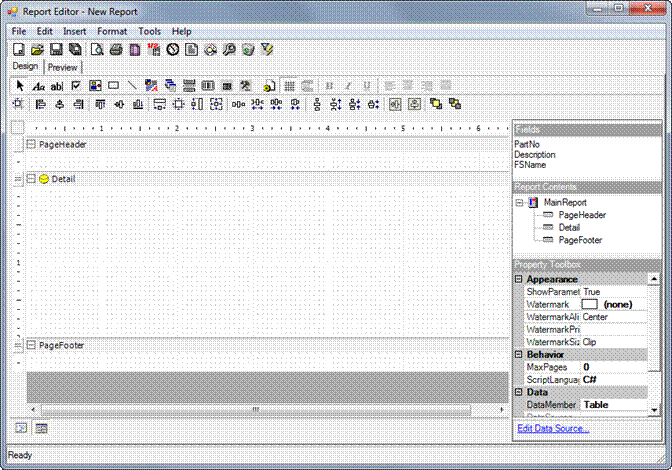Viewport: 672px width, 470px height.
Task: Select the Line drawing tool
Action: tap(132, 86)
